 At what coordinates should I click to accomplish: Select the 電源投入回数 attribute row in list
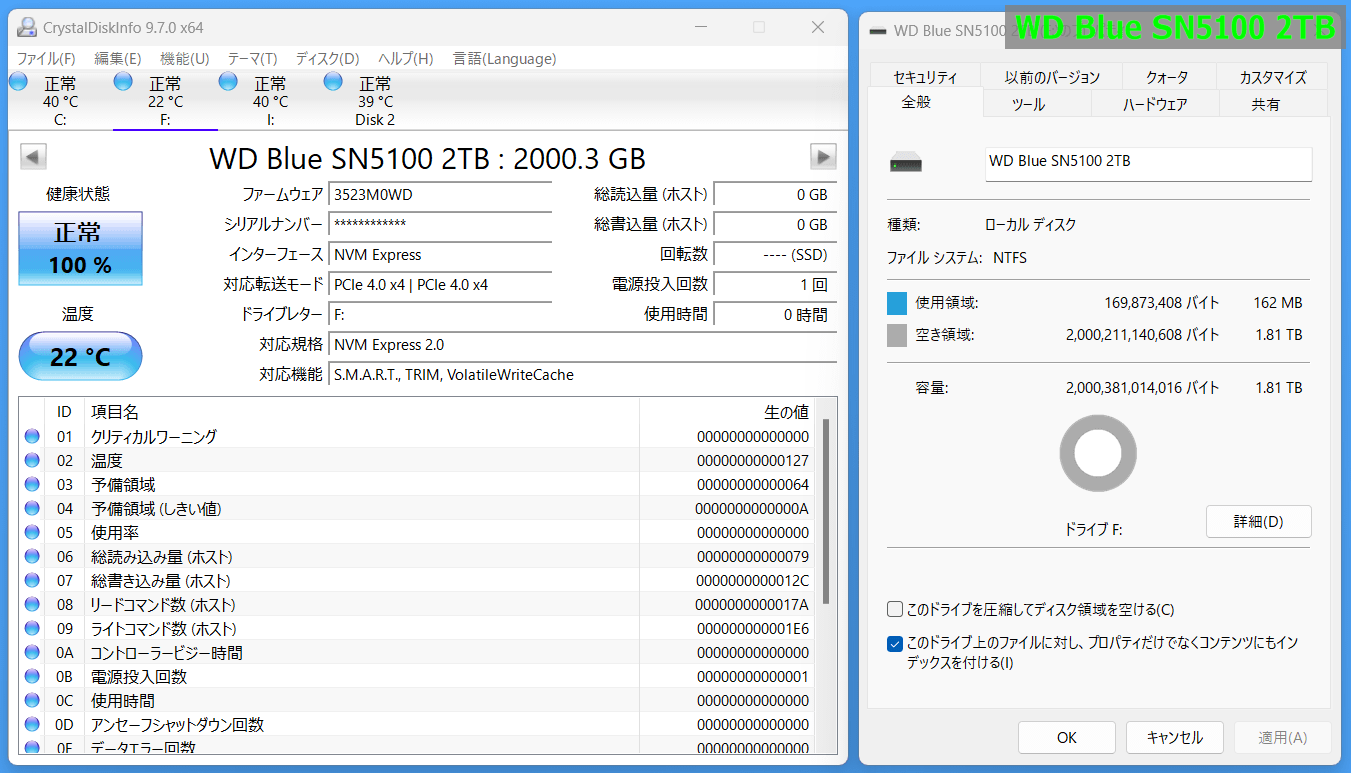(418, 676)
